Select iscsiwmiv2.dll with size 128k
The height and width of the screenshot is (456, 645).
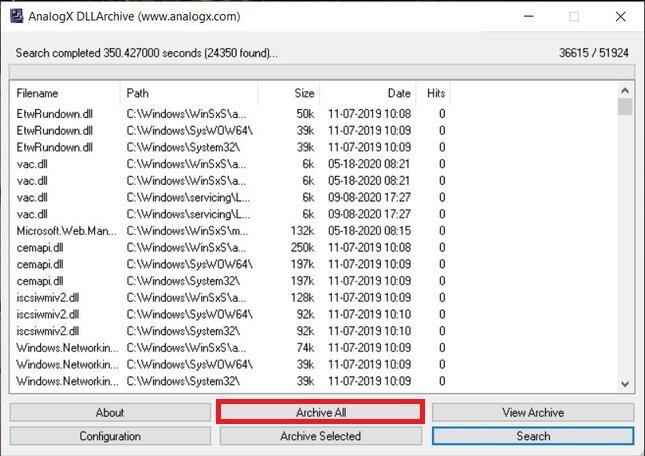tap(231, 298)
